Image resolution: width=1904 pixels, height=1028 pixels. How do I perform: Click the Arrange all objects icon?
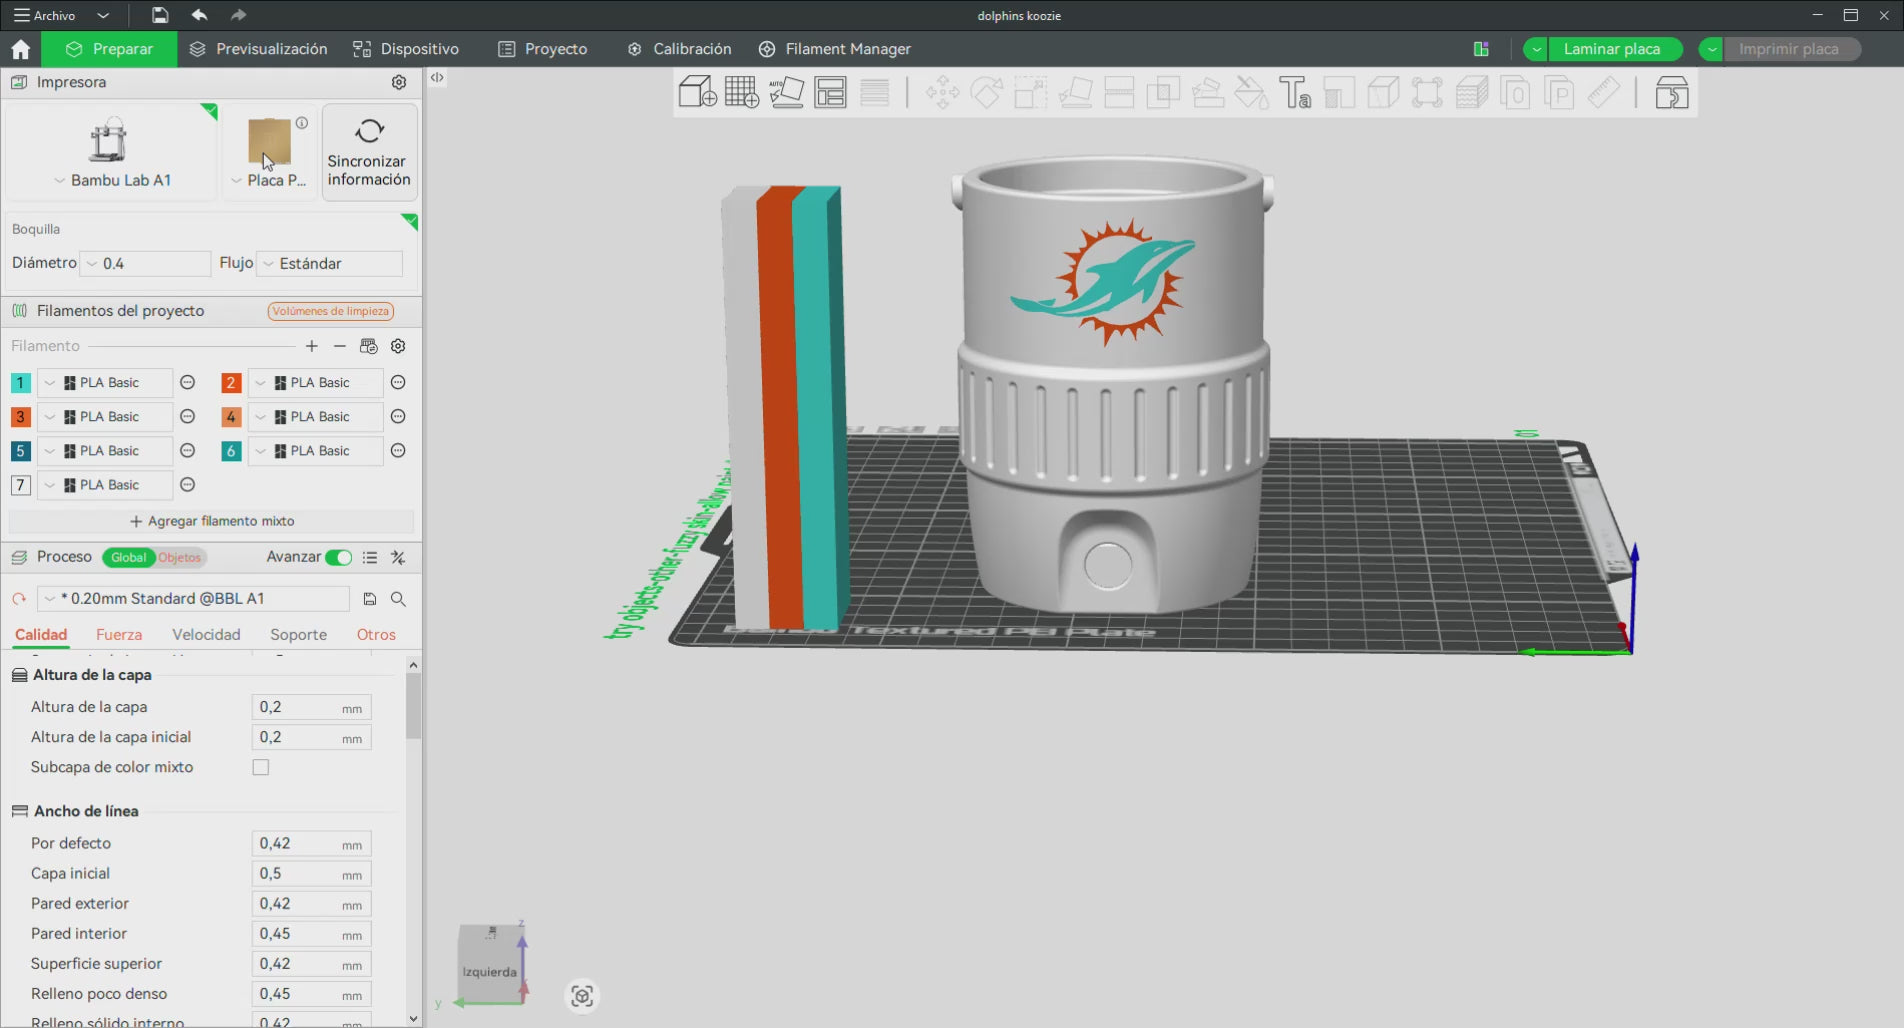tap(830, 93)
